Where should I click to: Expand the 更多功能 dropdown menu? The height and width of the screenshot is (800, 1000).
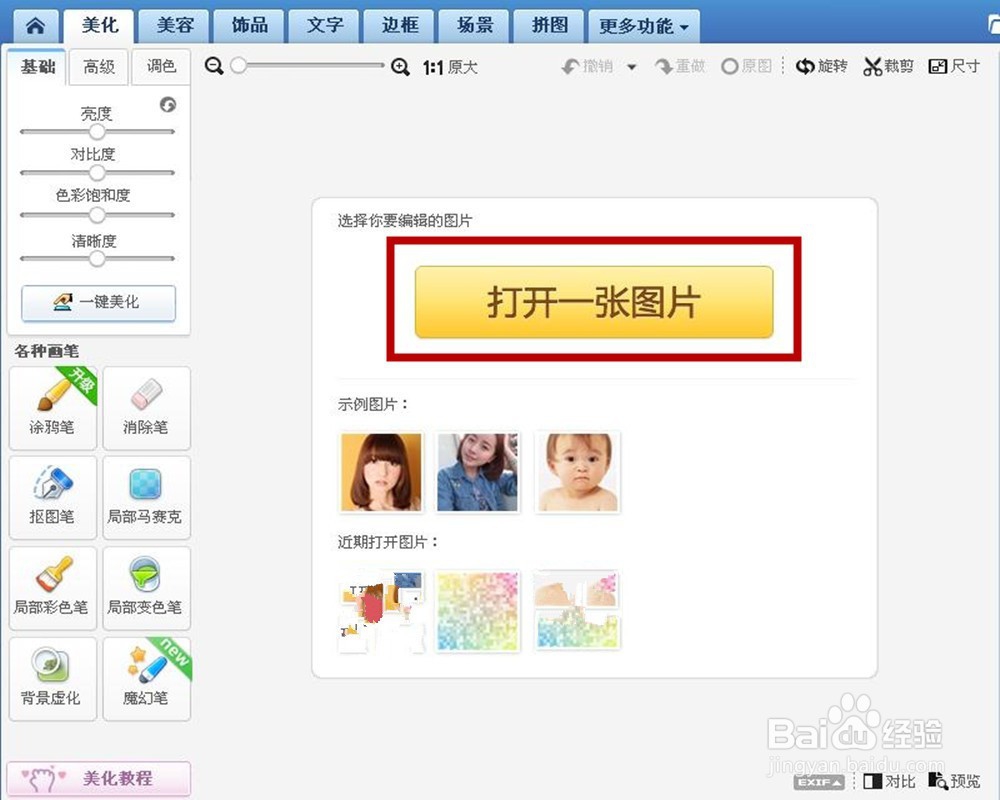tap(643, 26)
